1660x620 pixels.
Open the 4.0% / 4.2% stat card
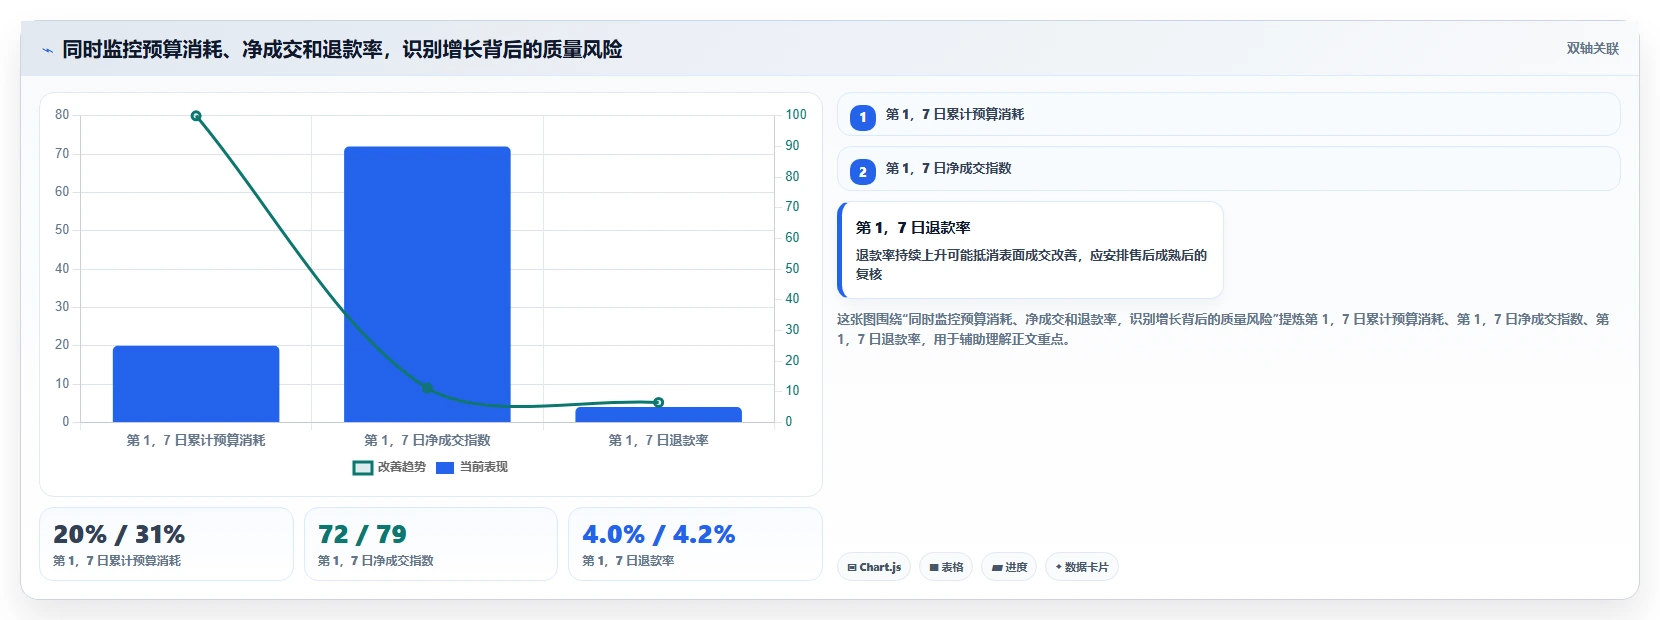(x=695, y=544)
